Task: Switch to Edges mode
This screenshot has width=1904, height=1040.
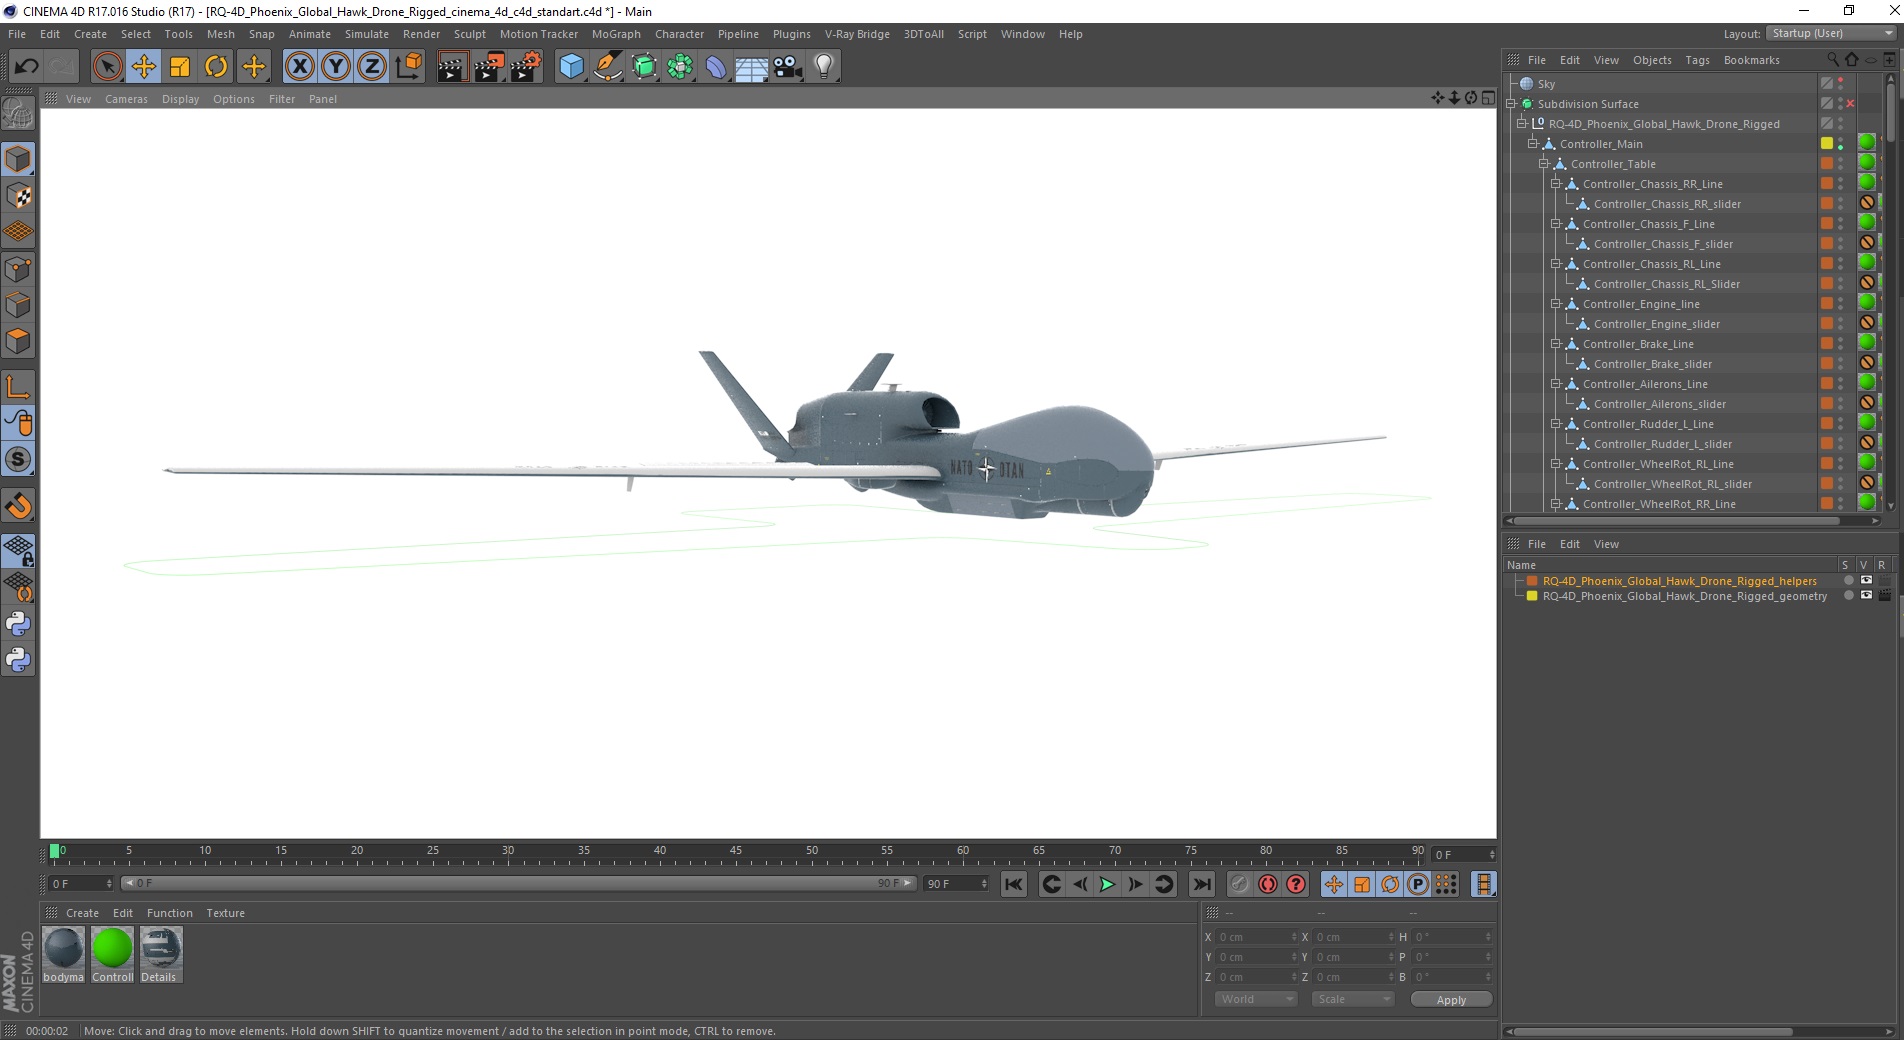Action: 18,305
